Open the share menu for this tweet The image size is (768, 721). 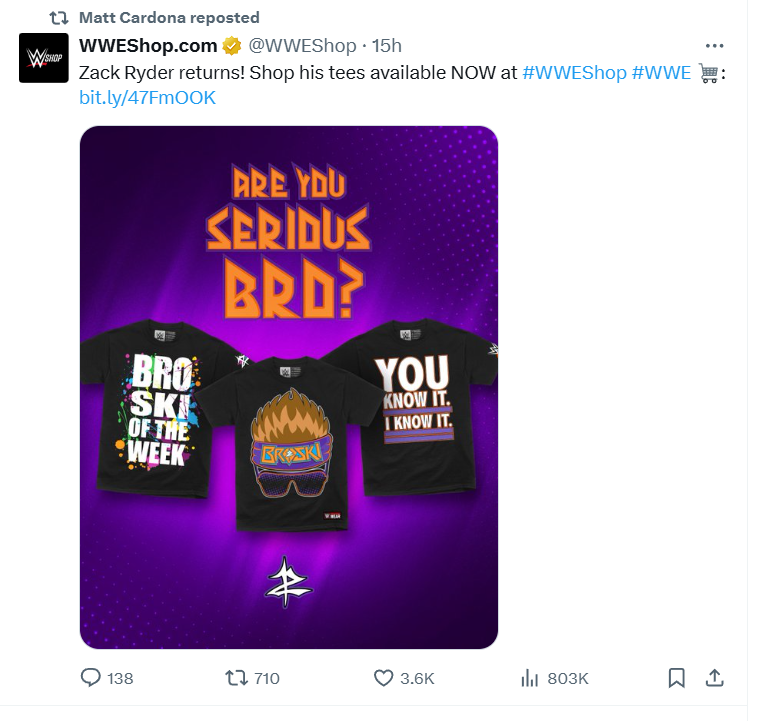click(714, 678)
